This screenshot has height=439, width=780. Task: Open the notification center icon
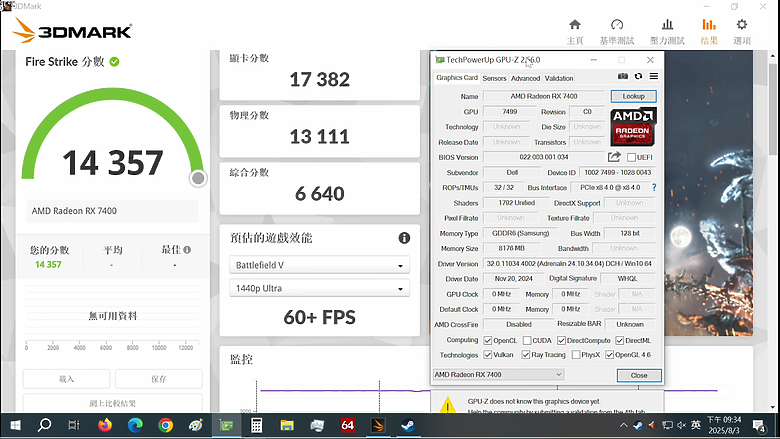(x=759, y=426)
